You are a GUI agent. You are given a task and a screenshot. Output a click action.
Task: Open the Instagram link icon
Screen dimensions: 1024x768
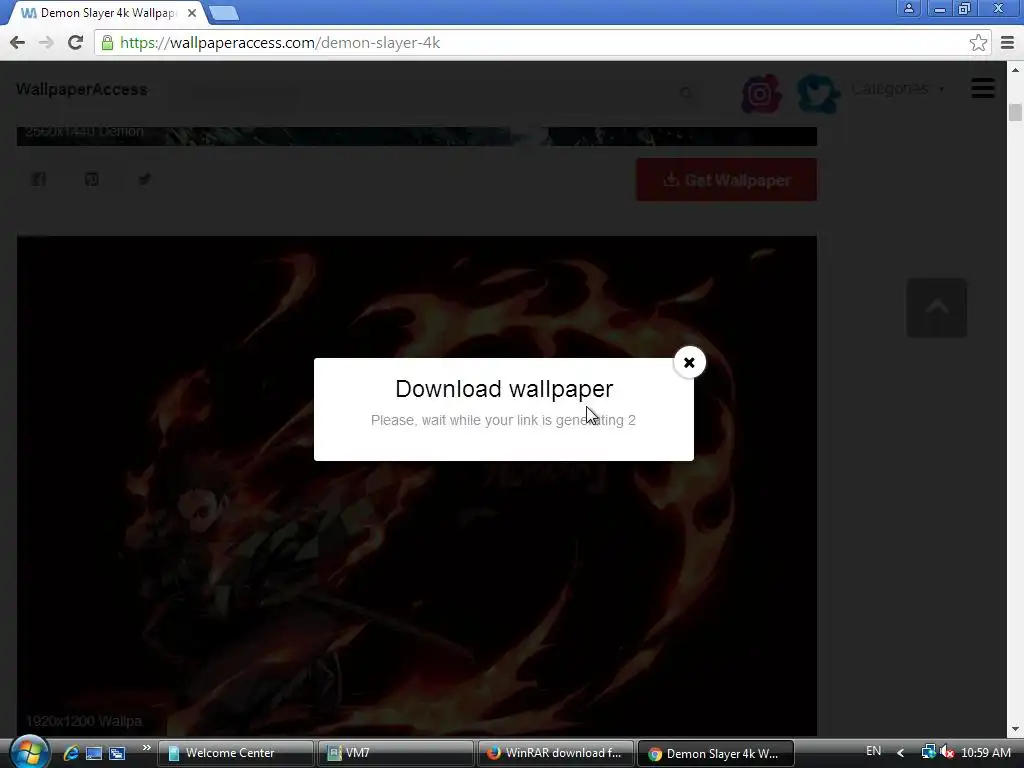(x=761, y=94)
